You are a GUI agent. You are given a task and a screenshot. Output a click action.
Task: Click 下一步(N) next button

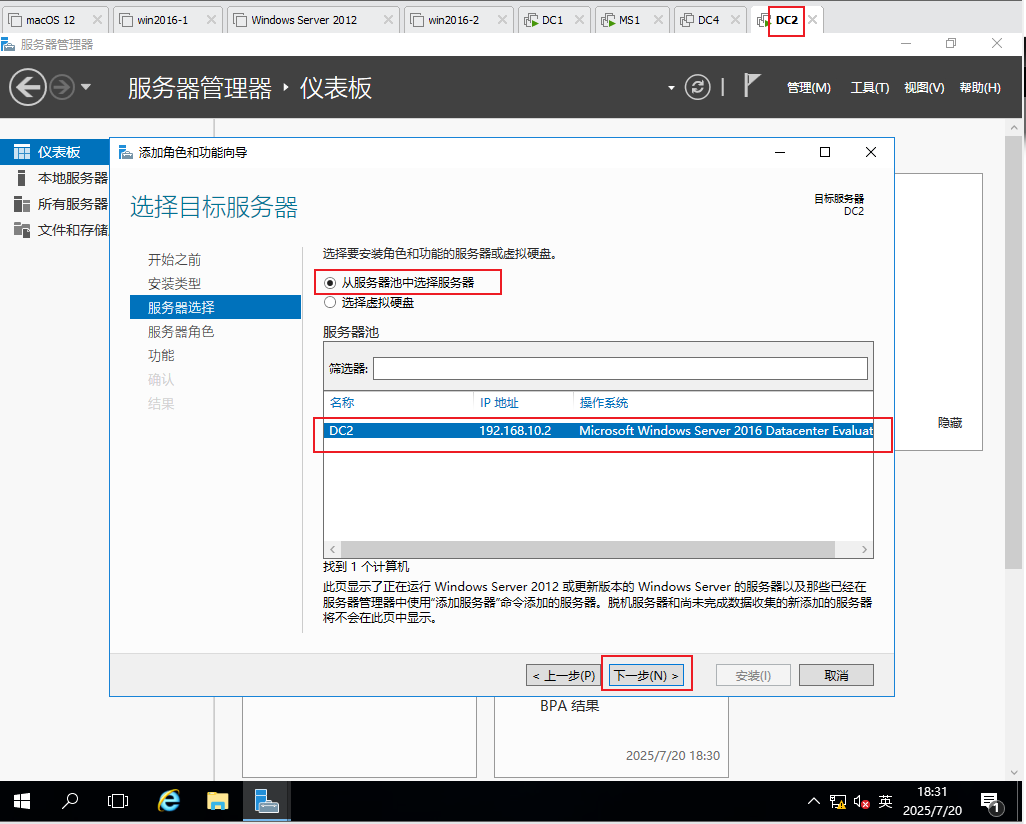click(x=646, y=675)
